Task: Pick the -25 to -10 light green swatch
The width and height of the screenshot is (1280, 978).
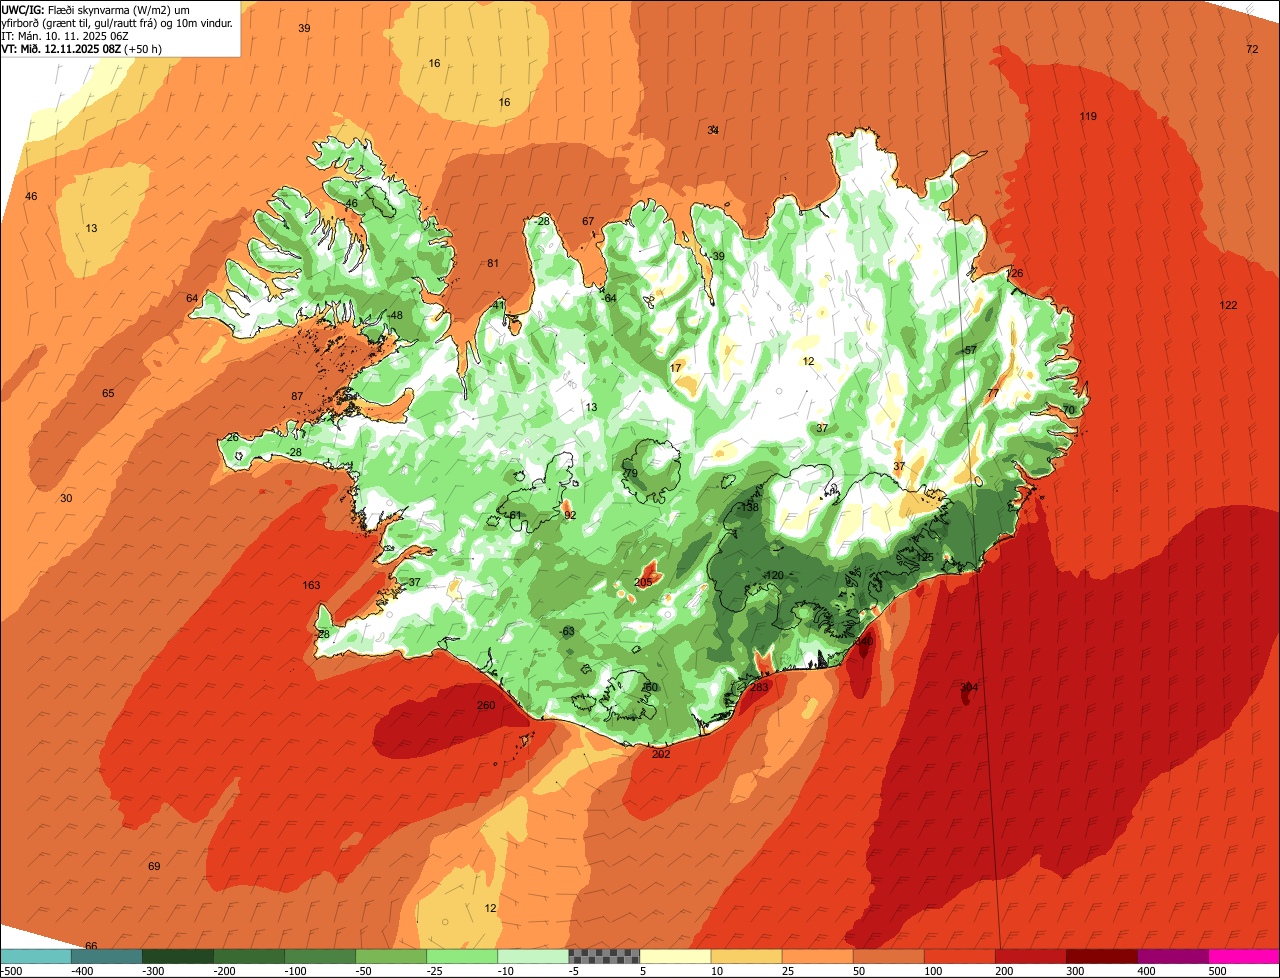Action: (462, 955)
